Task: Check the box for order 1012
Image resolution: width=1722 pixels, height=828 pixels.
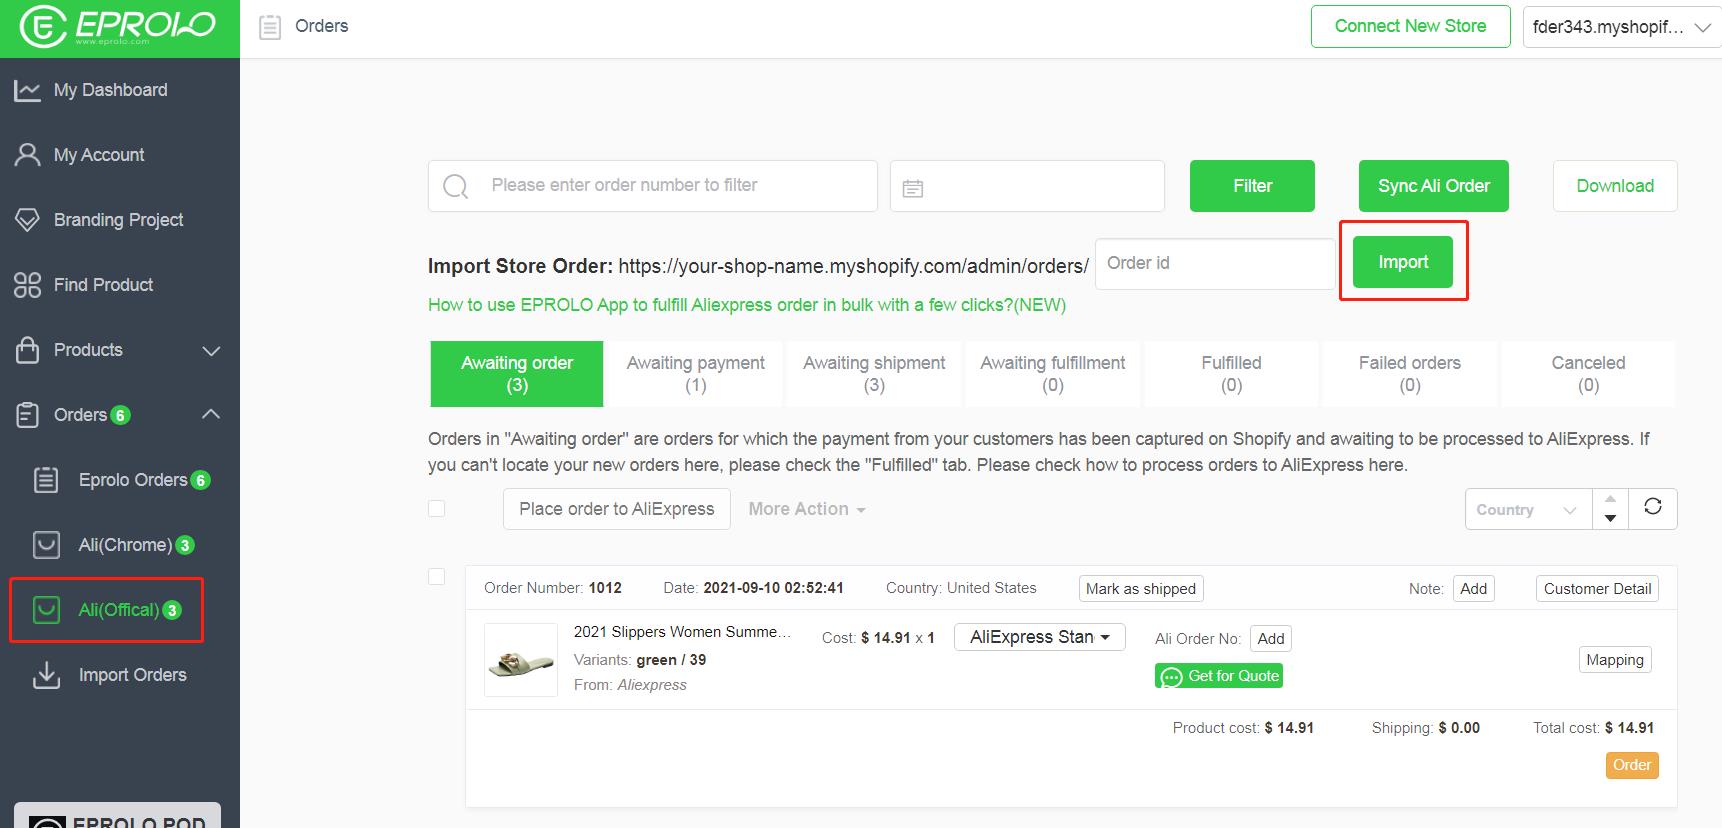Action: pyautogui.click(x=436, y=577)
